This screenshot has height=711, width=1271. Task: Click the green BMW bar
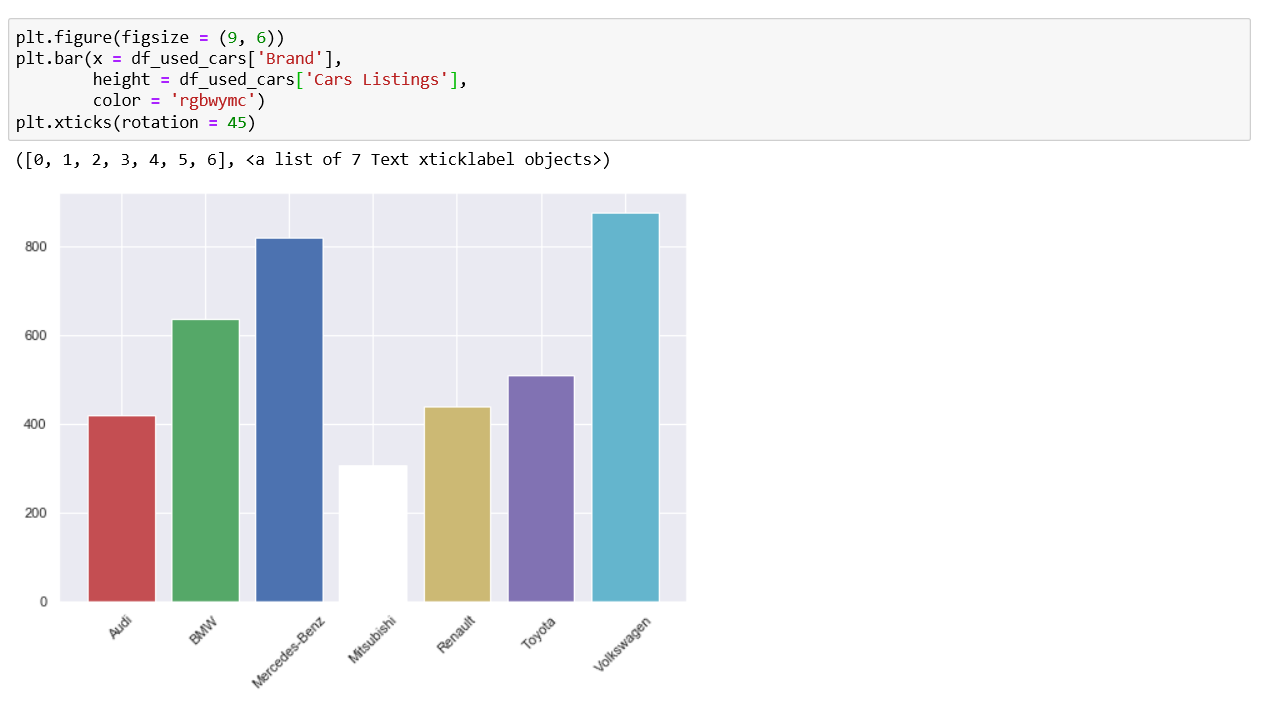[206, 460]
